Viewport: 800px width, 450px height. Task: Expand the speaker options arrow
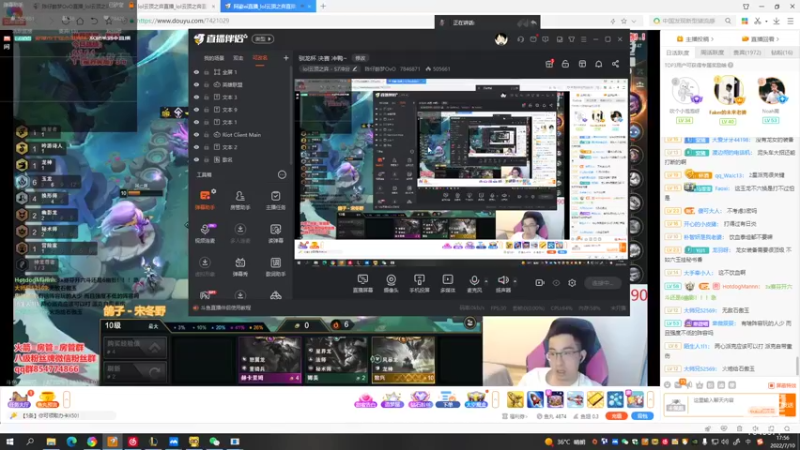pos(515,281)
